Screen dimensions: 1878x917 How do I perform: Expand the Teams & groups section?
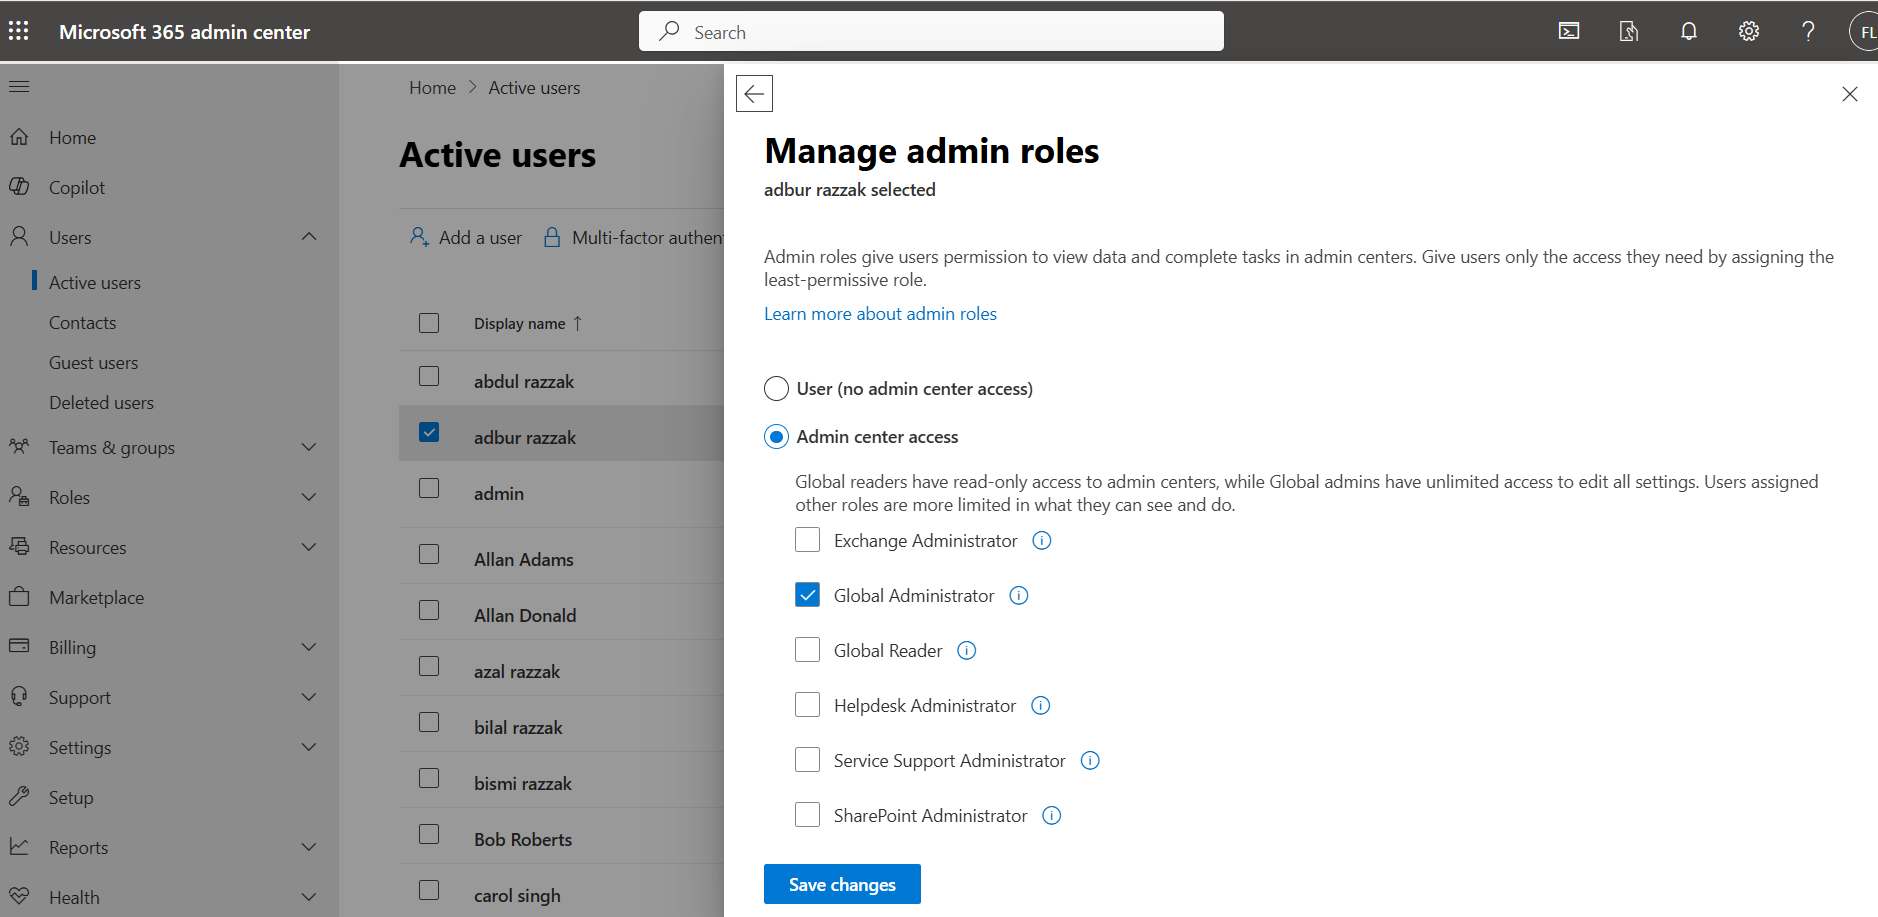pyautogui.click(x=308, y=447)
